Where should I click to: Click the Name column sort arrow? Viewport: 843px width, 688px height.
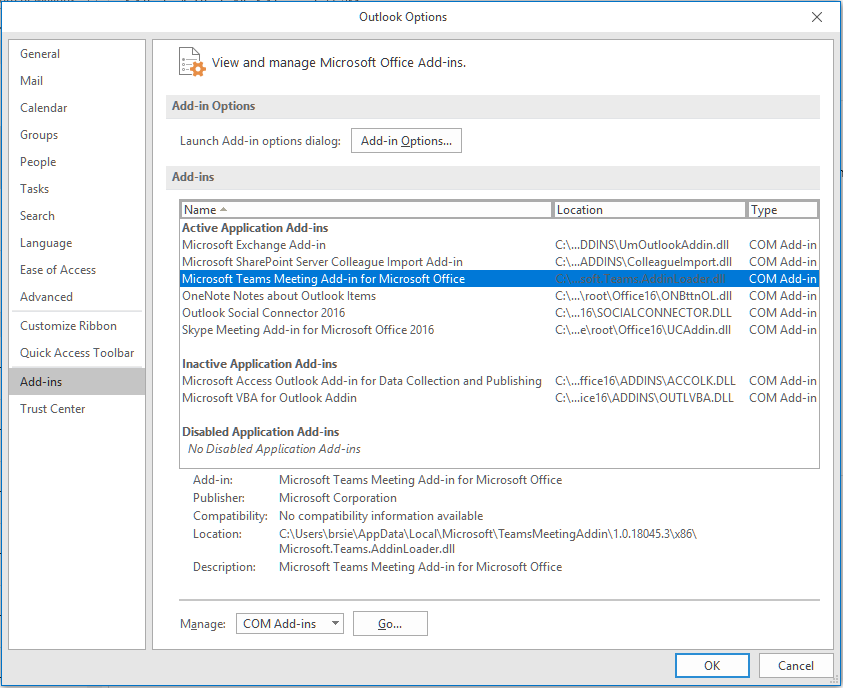(224, 209)
